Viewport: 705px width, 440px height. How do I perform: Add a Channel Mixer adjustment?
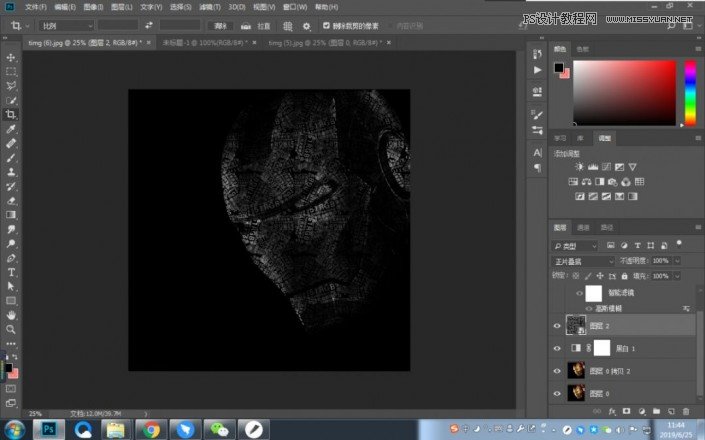click(626, 182)
